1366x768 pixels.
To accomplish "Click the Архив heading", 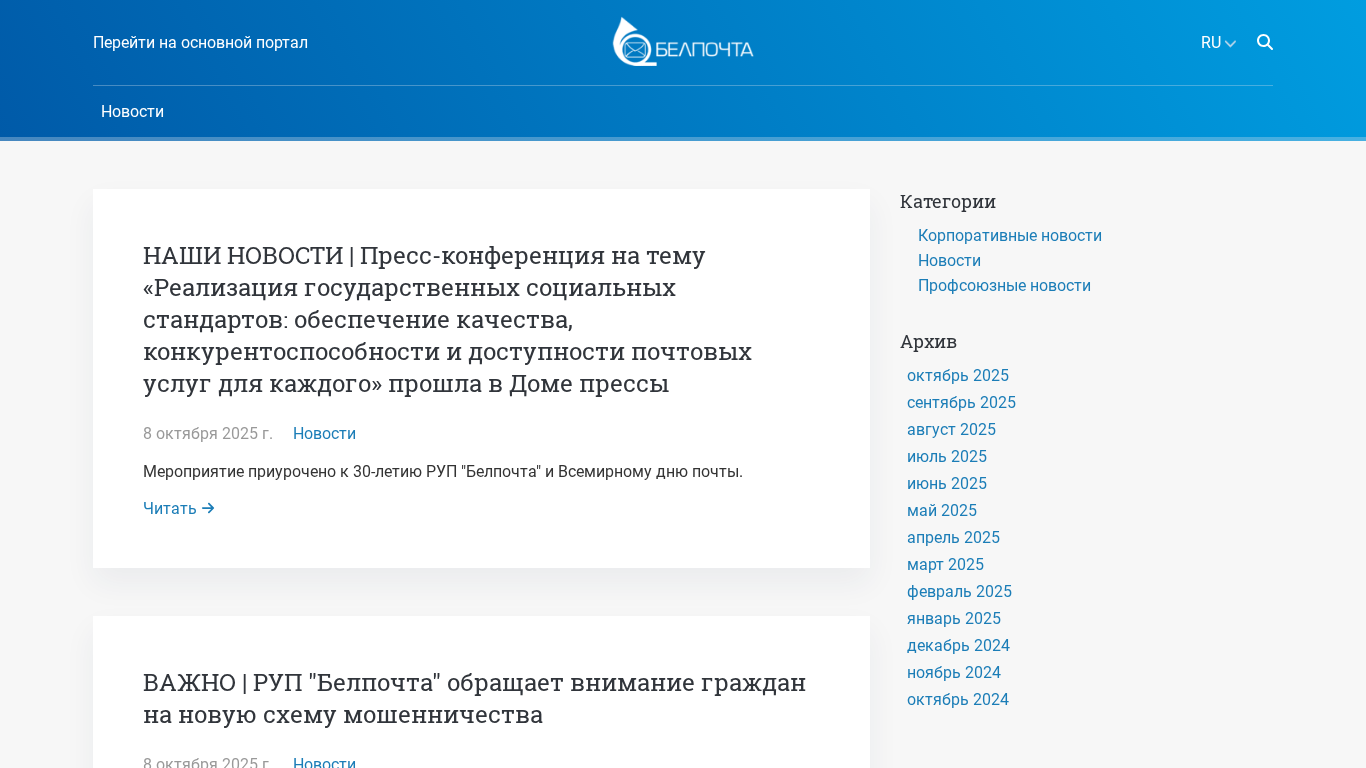I will pyautogui.click(x=928, y=341).
